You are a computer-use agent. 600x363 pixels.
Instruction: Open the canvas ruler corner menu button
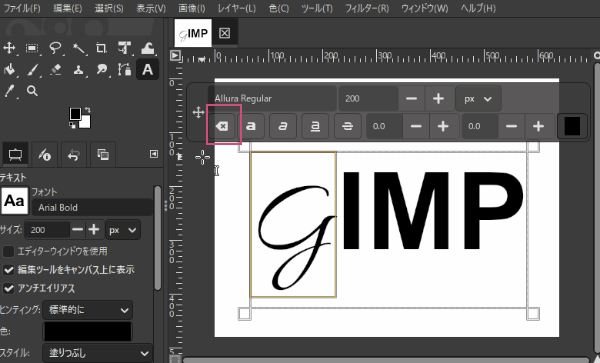click(x=175, y=55)
